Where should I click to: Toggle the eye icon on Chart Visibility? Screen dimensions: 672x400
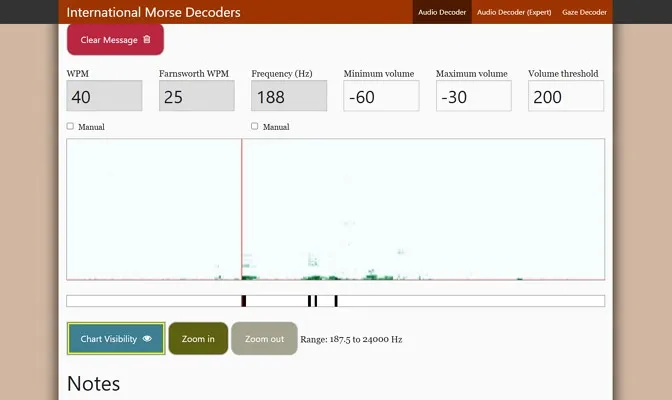point(147,339)
